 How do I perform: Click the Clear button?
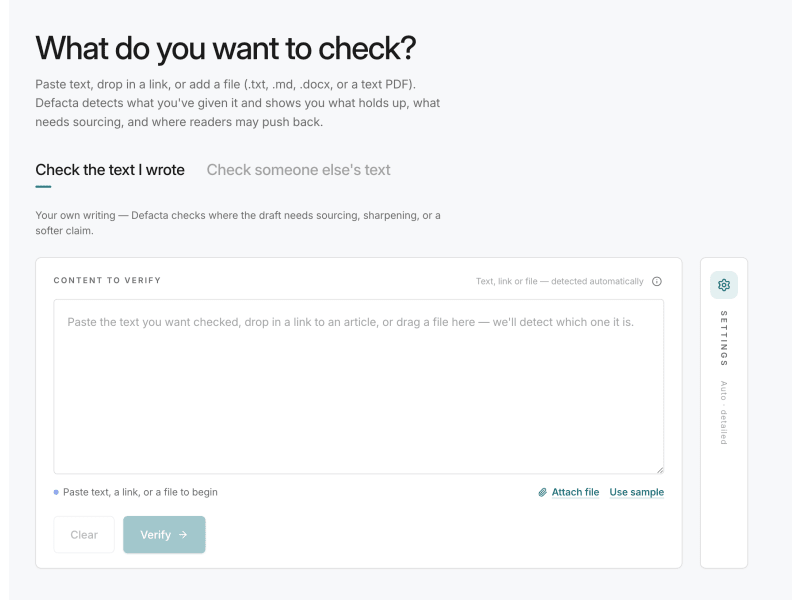[84, 535]
